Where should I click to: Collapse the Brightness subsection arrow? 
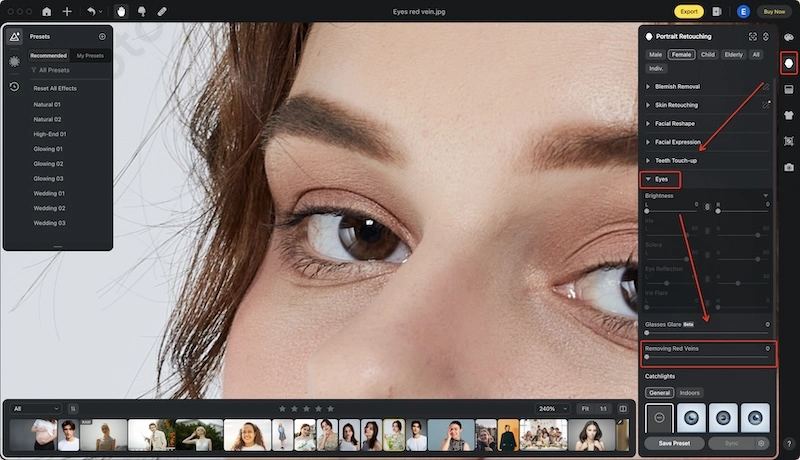click(766, 195)
